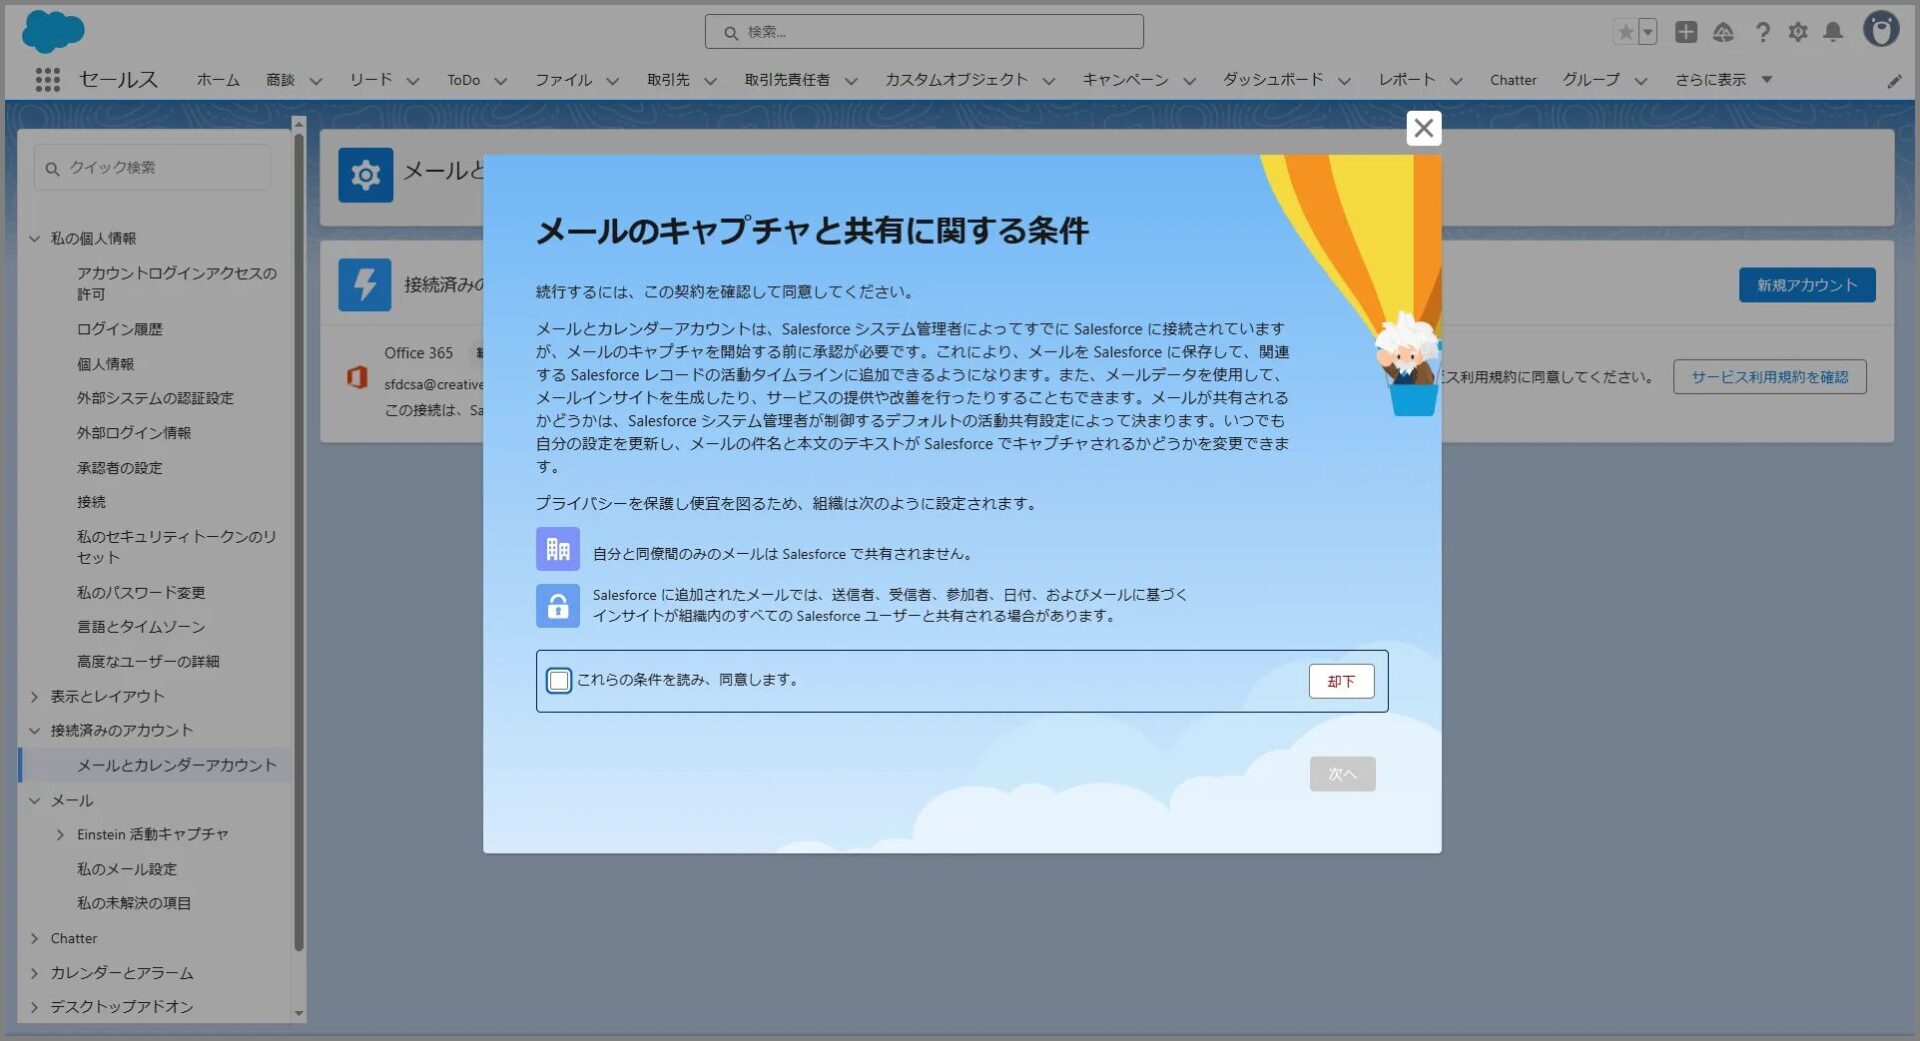Select 私のパスワード変更 in sidebar
Image resolution: width=1920 pixels, height=1041 pixels.
click(x=141, y=593)
